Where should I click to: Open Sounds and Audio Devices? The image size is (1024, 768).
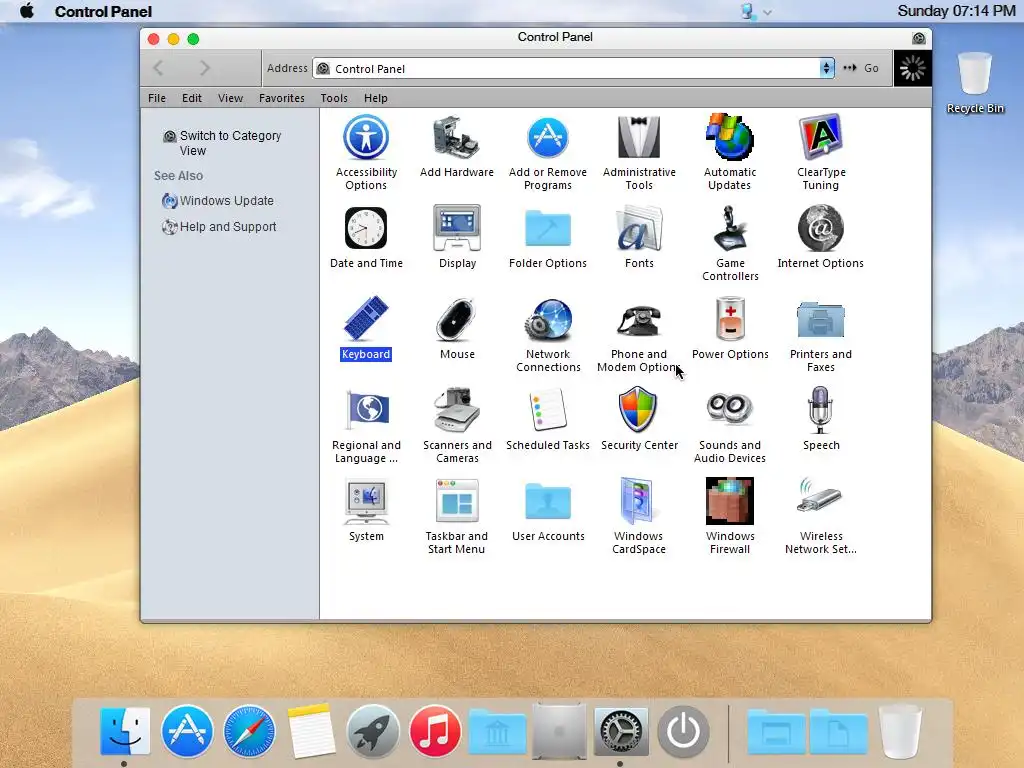coord(729,410)
